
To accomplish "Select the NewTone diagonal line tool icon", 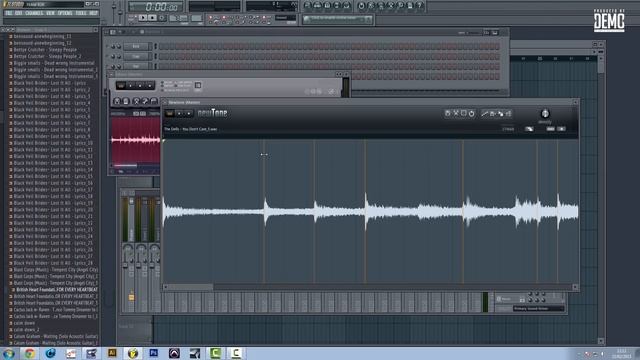I will [484, 113].
